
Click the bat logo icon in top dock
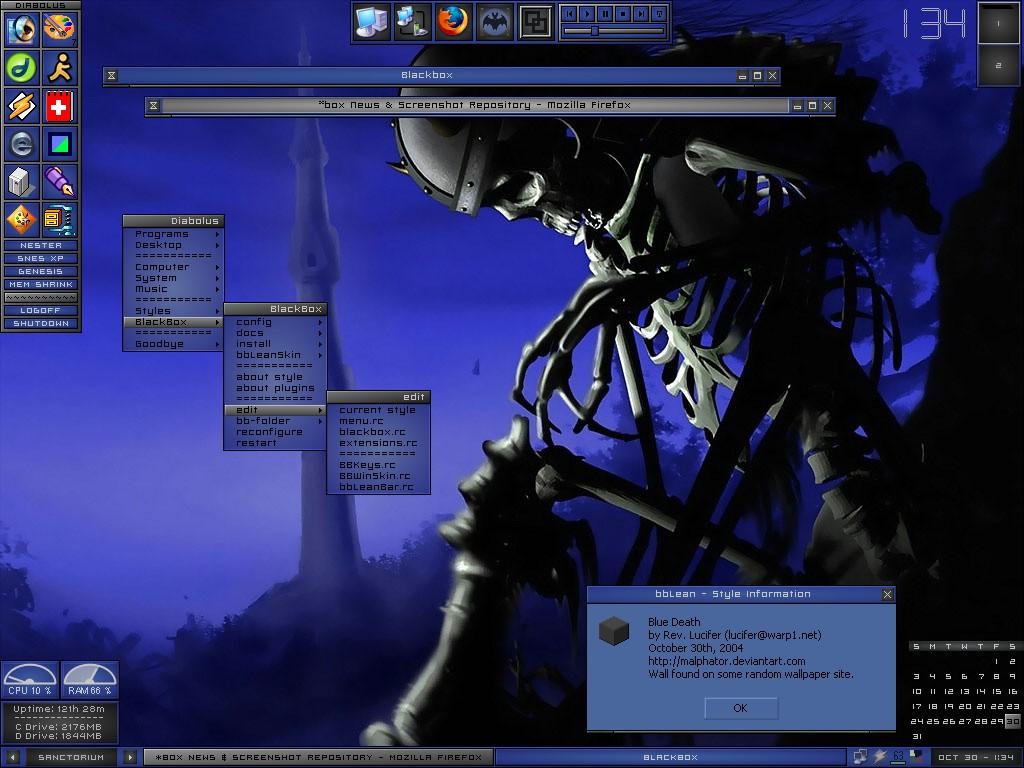495,22
